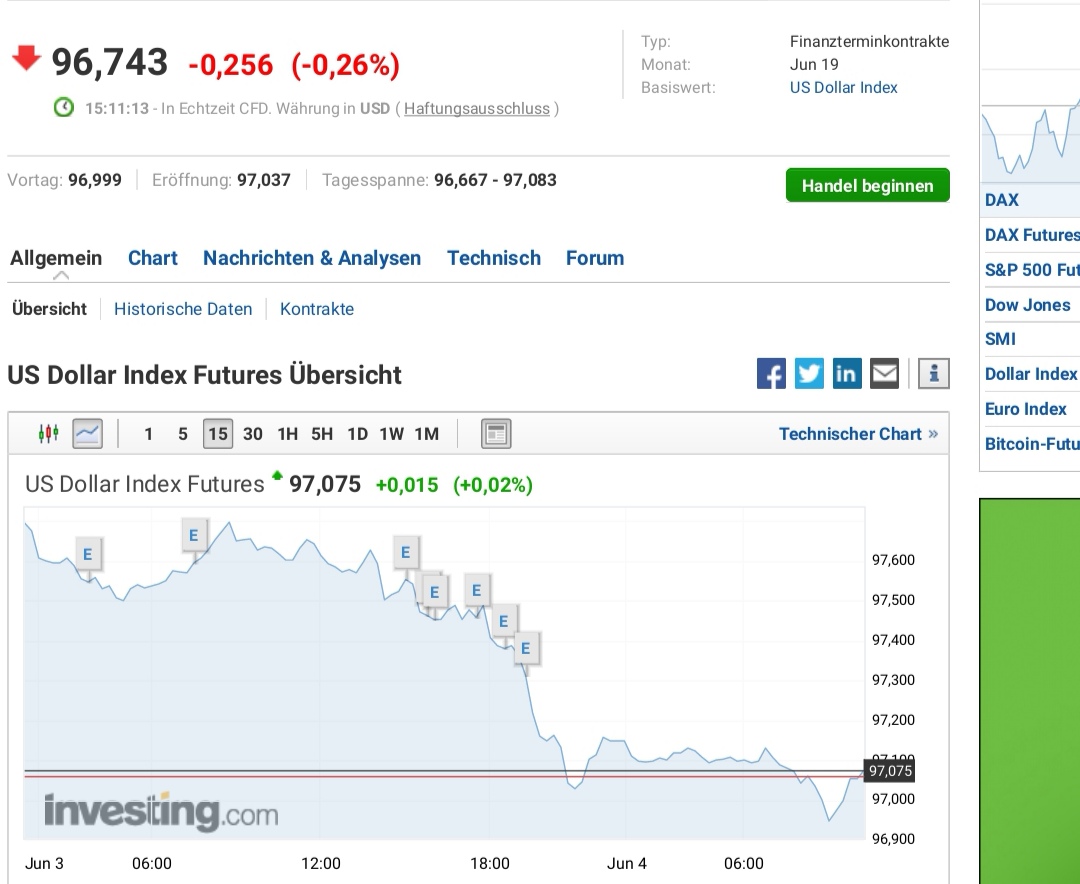Select the 1W chart interval
Image resolution: width=1080 pixels, height=884 pixels.
[x=391, y=434]
